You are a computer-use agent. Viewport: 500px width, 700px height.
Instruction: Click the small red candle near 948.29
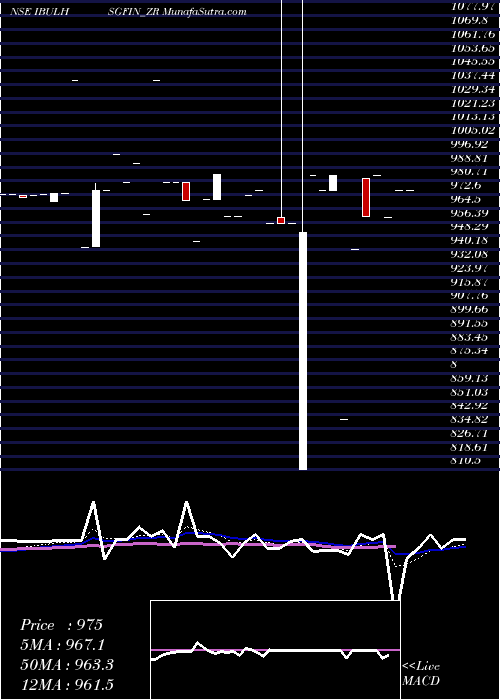[x=281, y=220]
